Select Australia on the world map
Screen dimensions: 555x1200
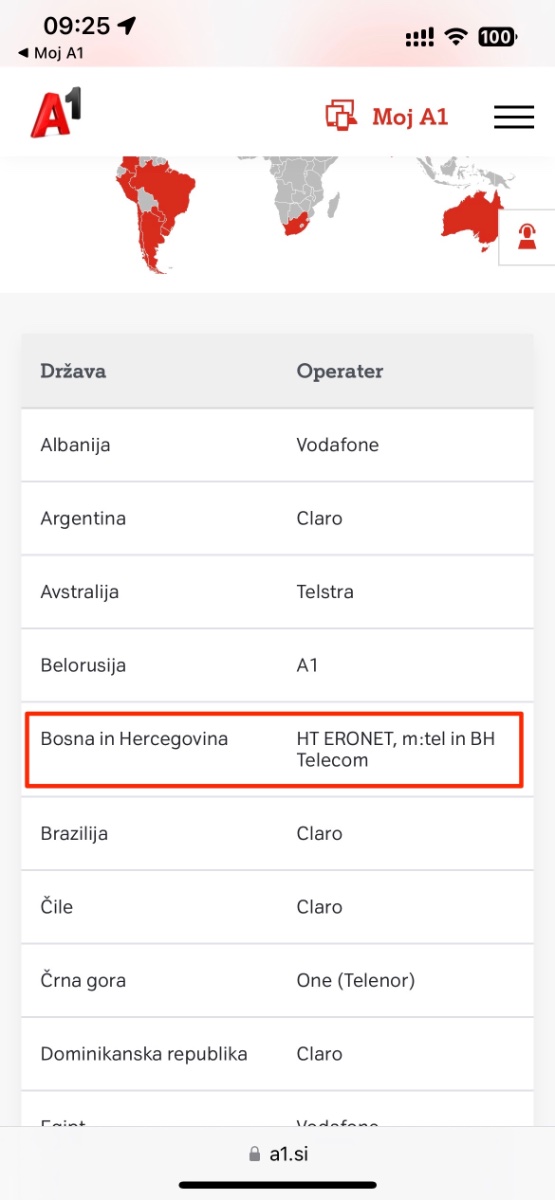472,223
